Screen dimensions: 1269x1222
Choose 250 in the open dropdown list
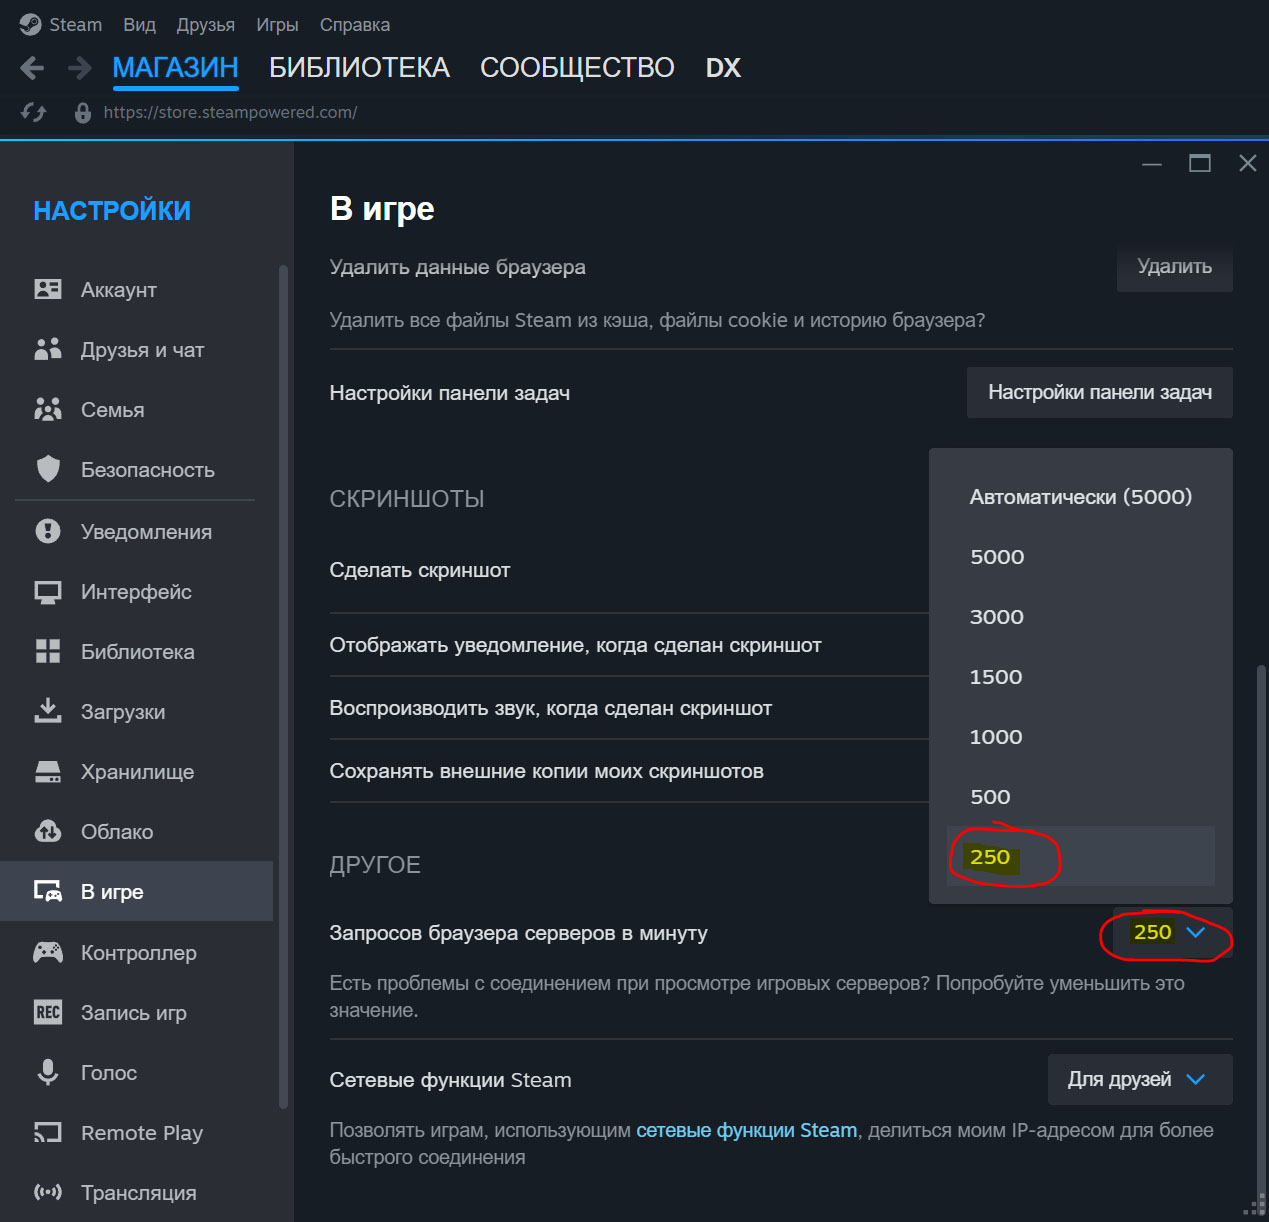[x=1081, y=856]
